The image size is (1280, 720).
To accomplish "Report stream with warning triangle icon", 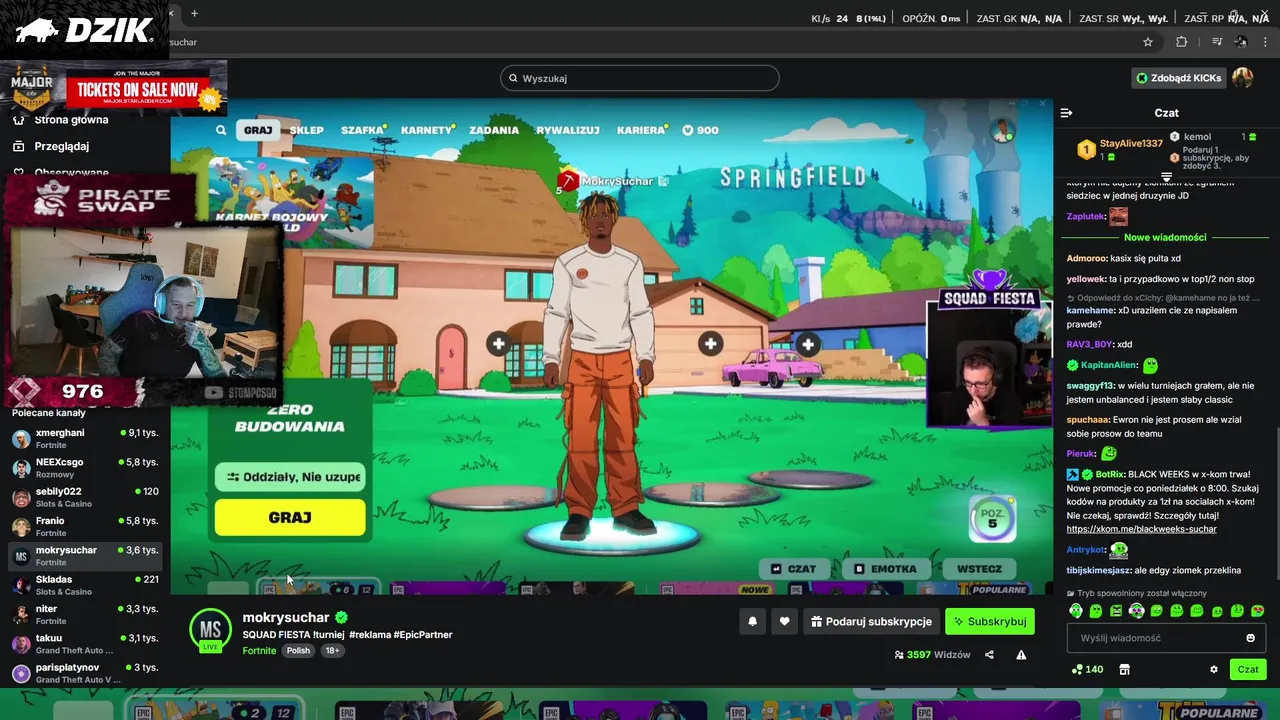I will [1021, 655].
